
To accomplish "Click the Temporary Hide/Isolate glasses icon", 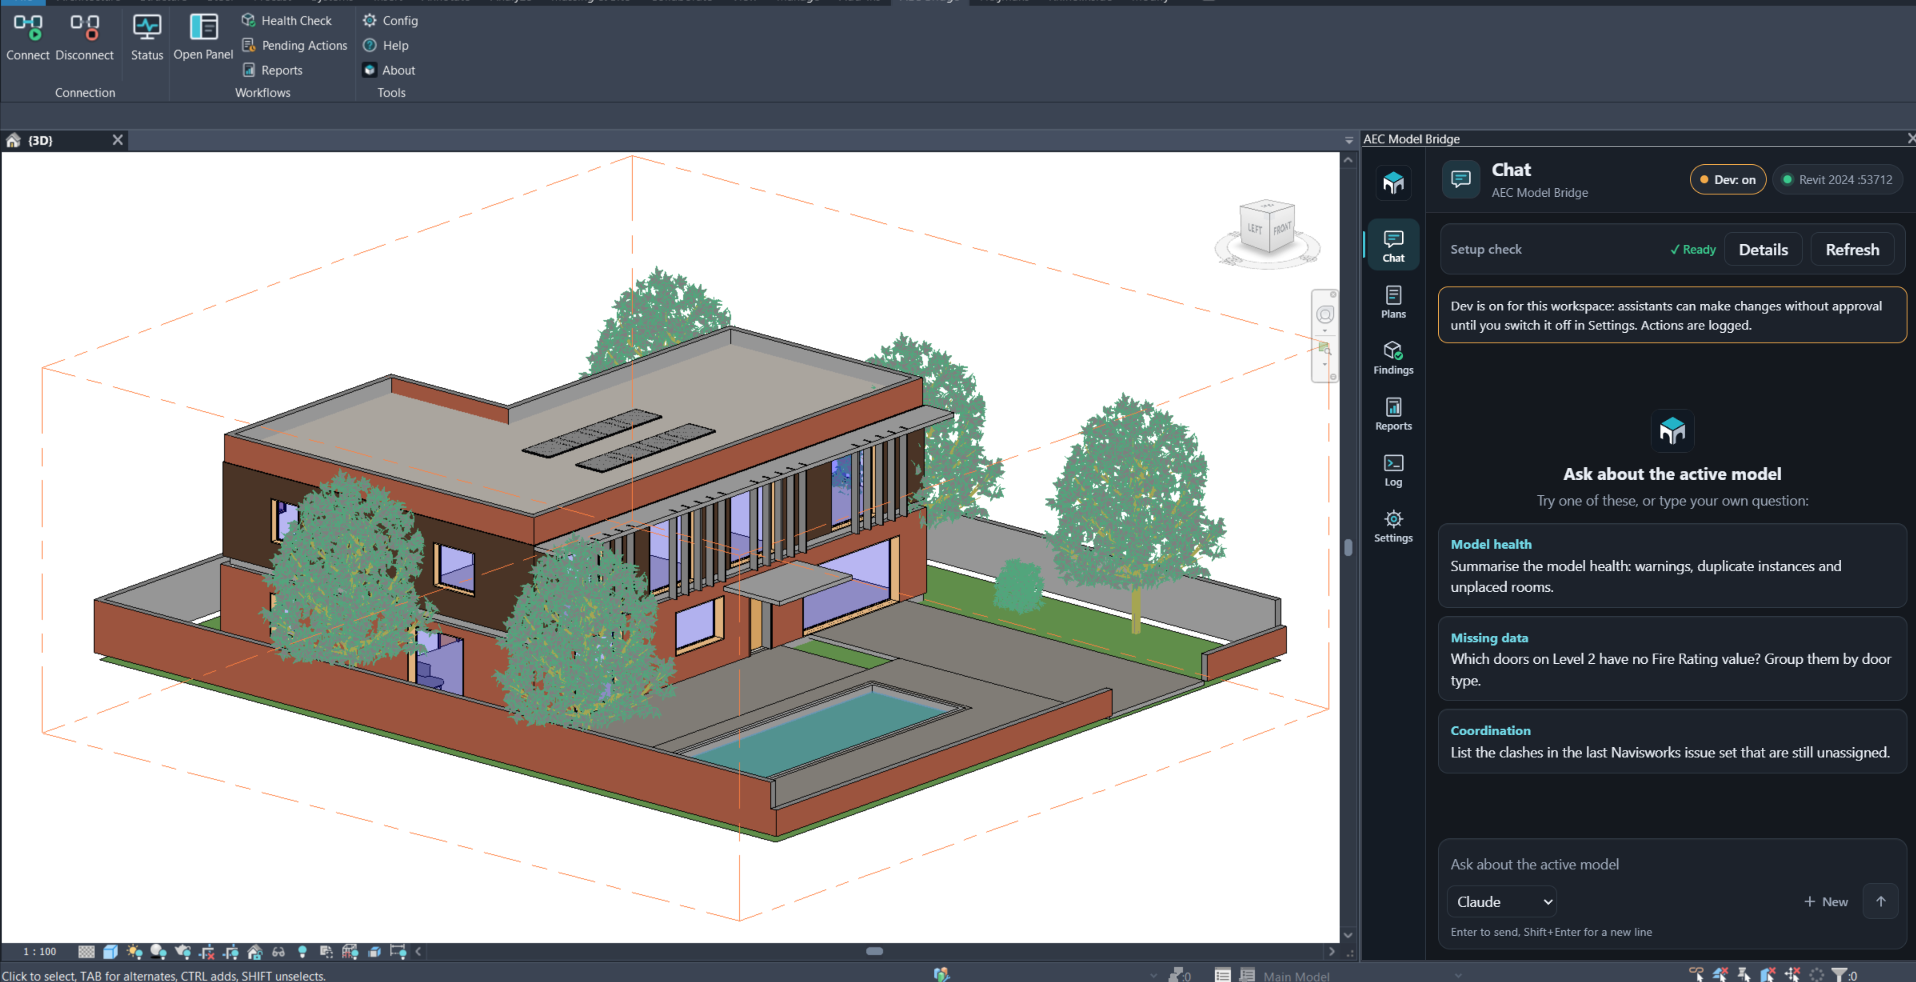I will [278, 952].
